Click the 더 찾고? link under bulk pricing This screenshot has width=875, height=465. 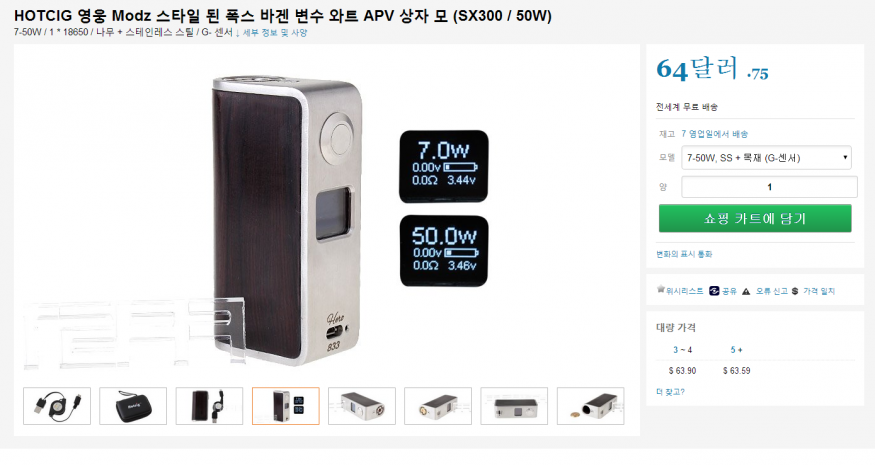click(670, 392)
